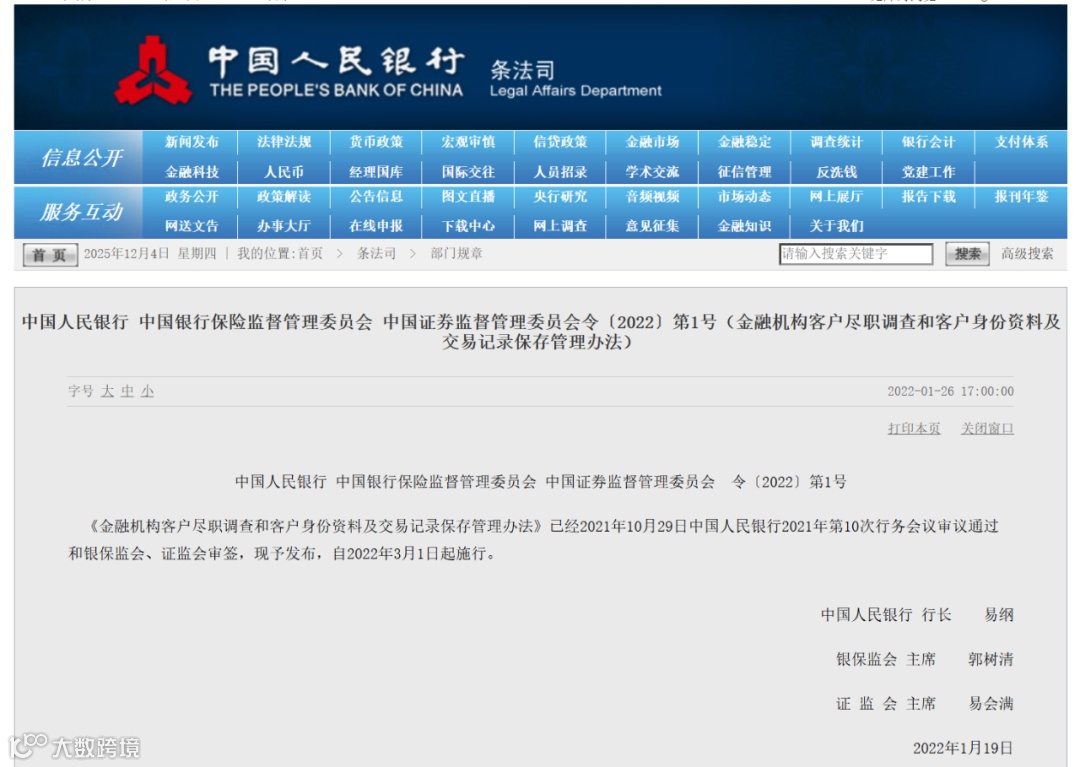Select 学术交流 in navigation
The image size is (1080, 767).
click(x=652, y=171)
